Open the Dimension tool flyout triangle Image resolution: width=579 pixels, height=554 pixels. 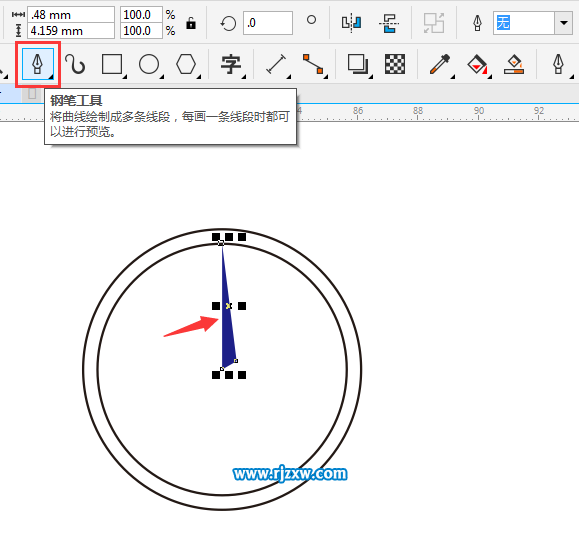click(x=289, y=76)
